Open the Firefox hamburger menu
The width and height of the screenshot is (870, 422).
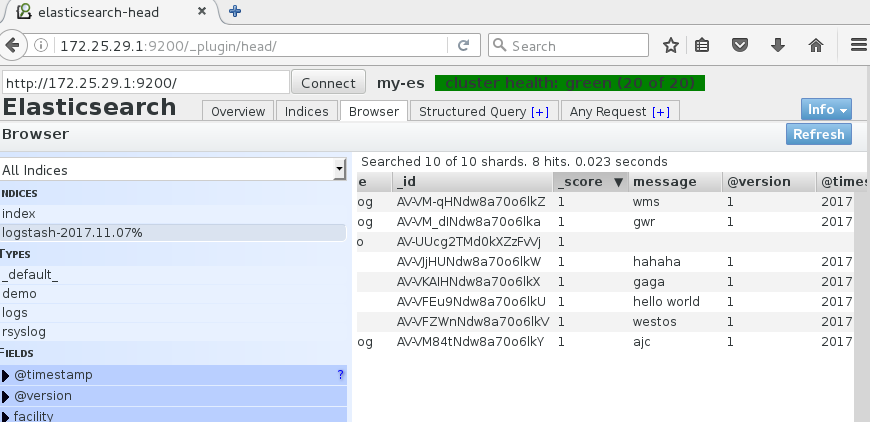859,45
